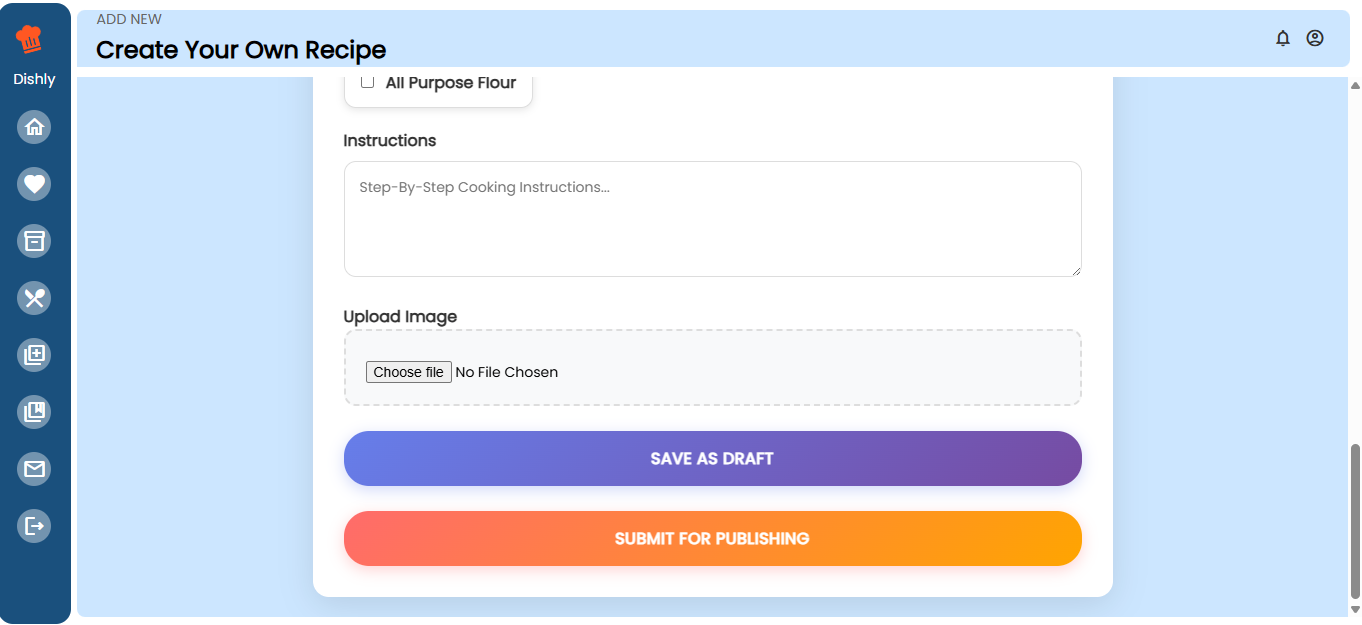The image size is (1362, 625).
Task: Log out with the exit icon
Action: click(x=34, y=525)
